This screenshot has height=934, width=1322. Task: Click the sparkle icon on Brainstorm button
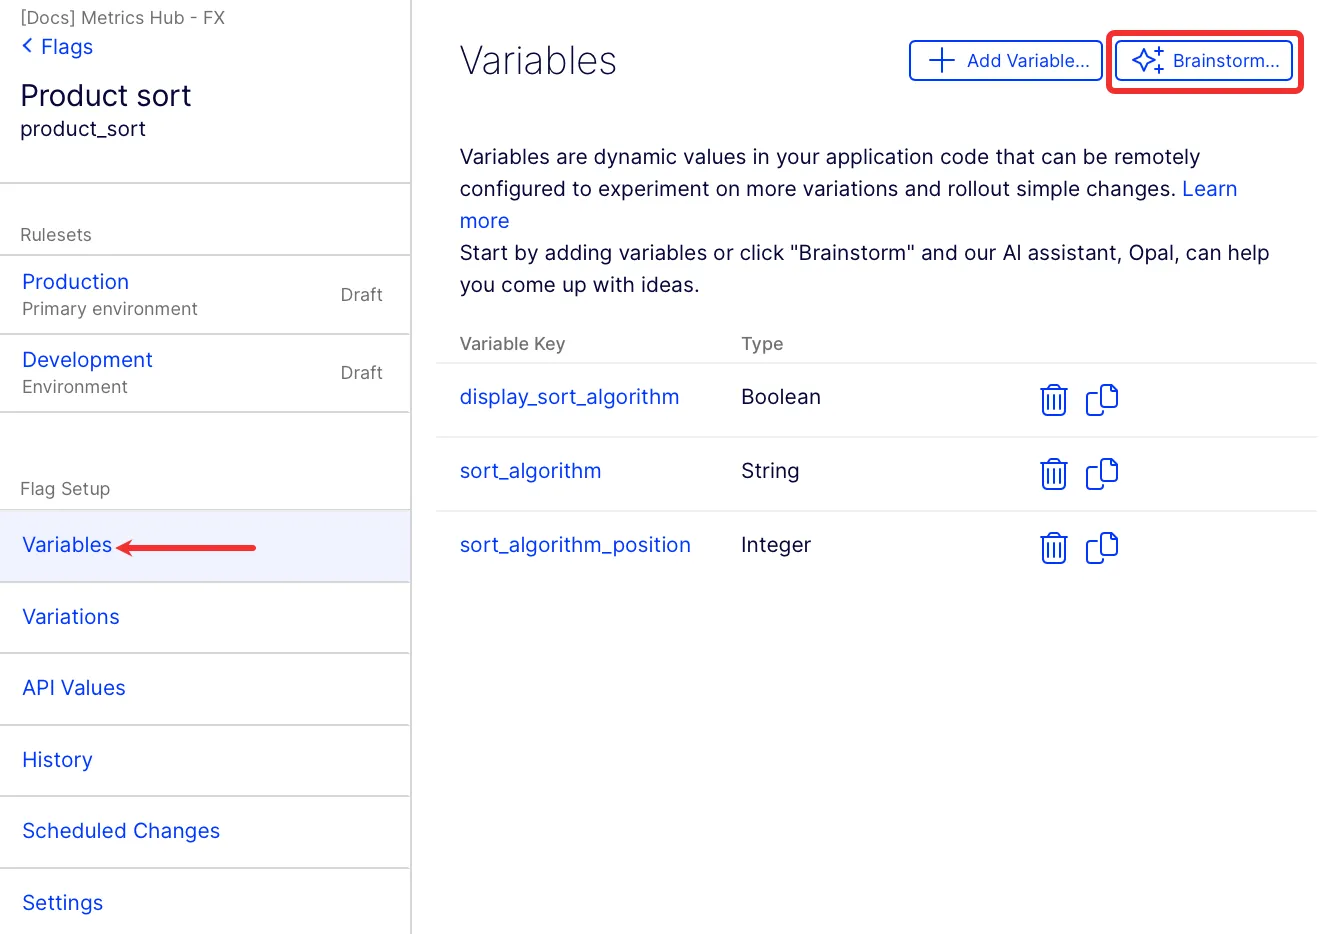1148,60
